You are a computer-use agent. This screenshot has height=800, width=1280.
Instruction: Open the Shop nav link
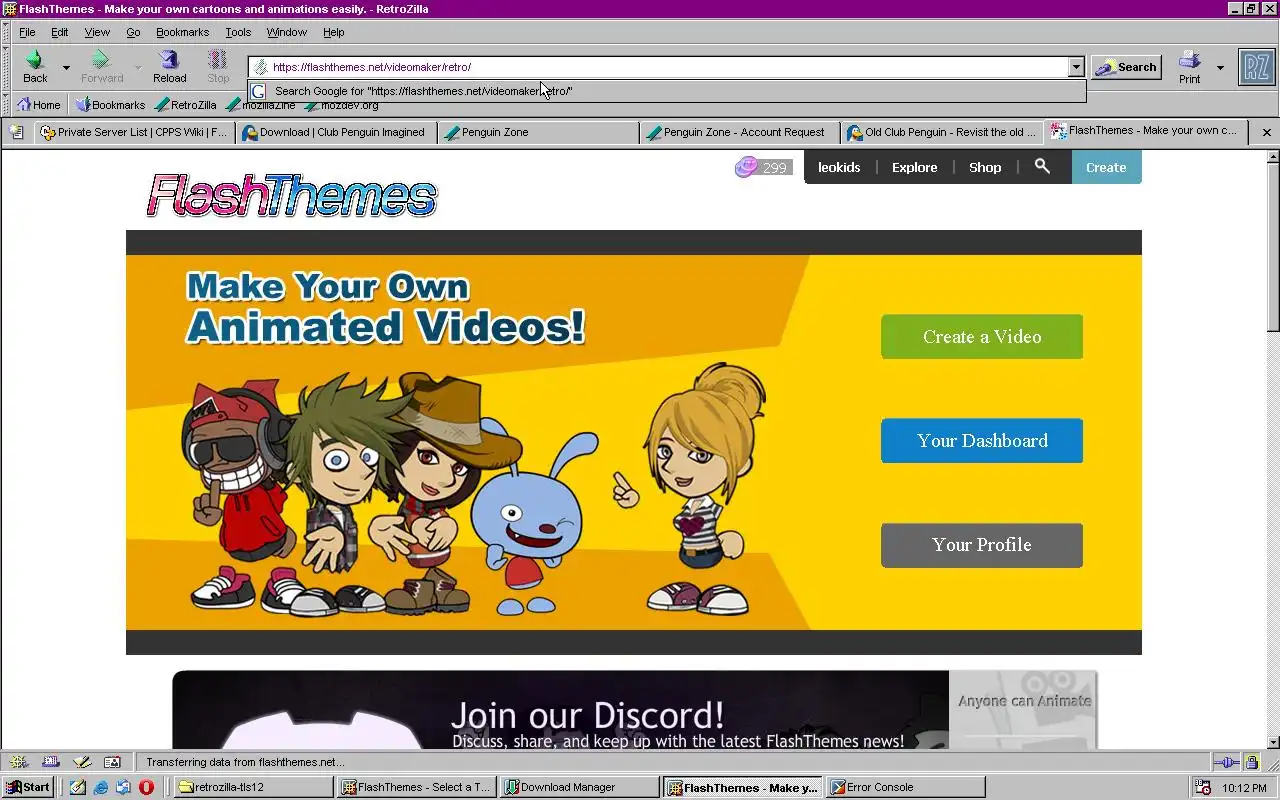tap(985, 167)
